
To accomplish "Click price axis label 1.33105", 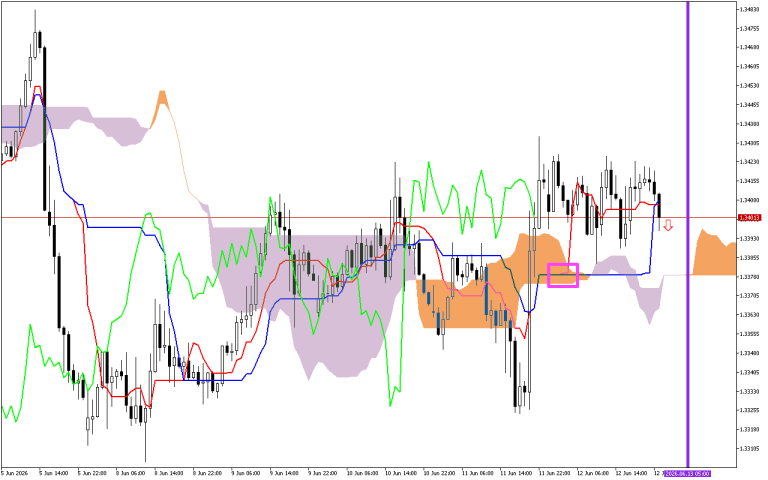I will (x=749, y=449).
